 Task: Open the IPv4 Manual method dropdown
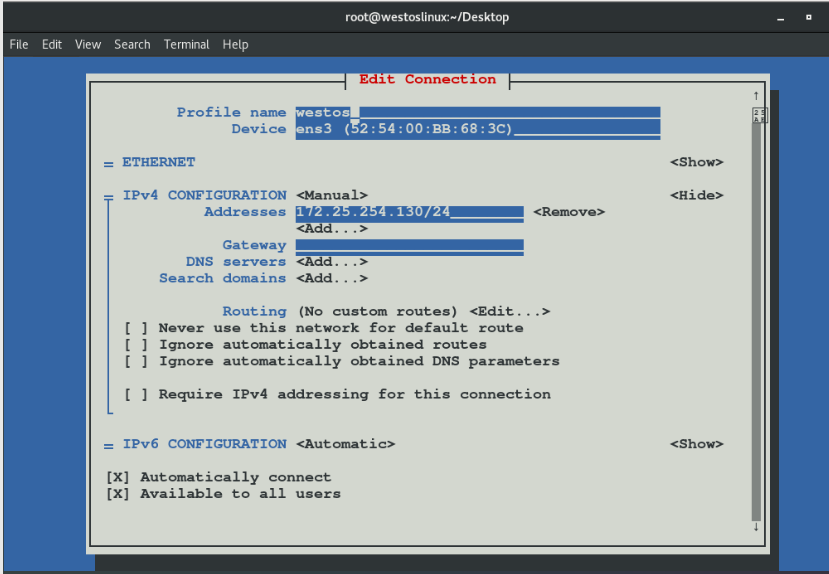(331, 196)
